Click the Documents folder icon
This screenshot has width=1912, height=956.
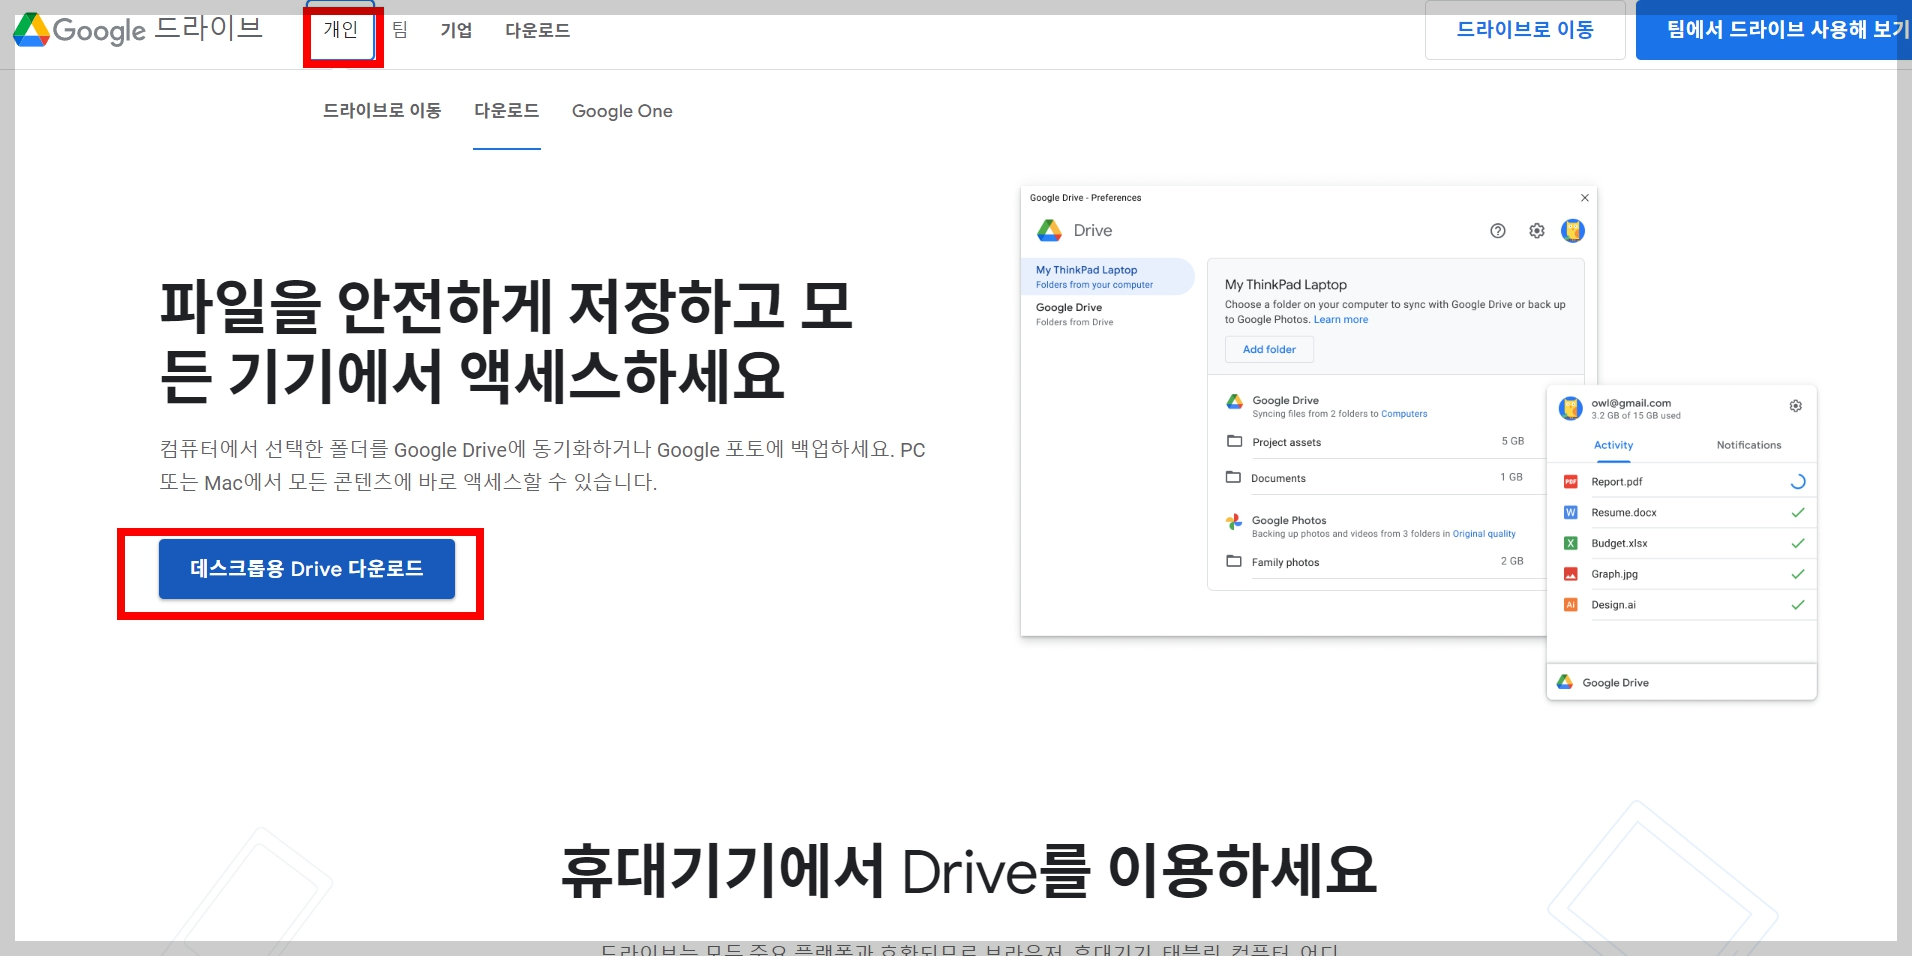1234,477
